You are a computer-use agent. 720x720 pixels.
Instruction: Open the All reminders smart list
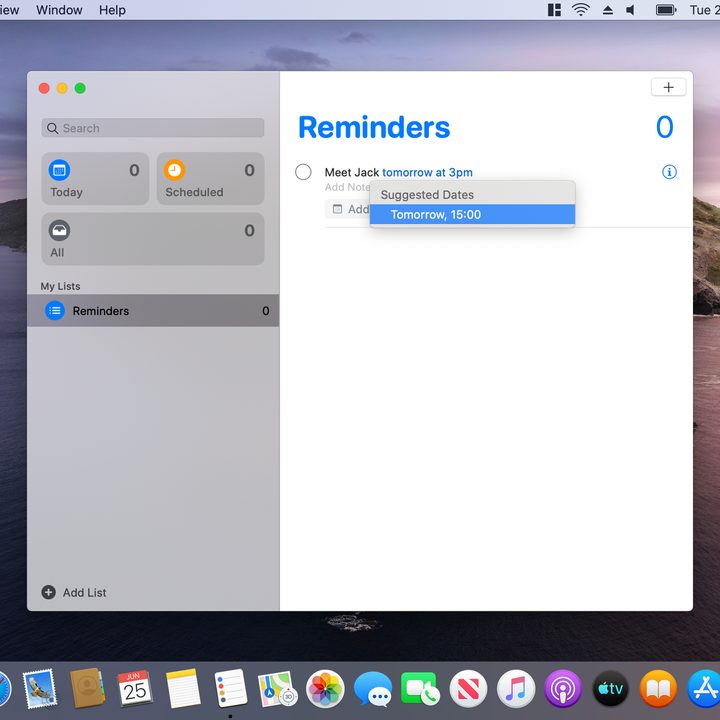point(152,239)
